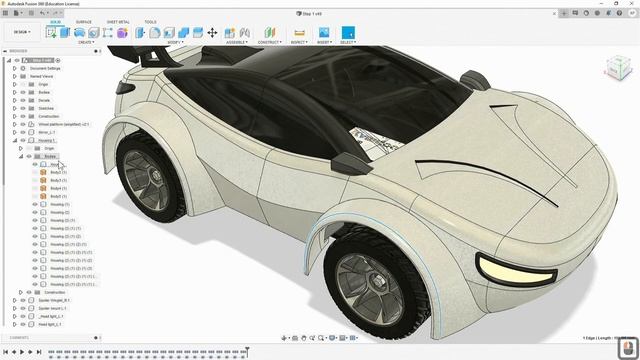
Task: Jump to timeline beginning
Action: (x=6, y=352)
